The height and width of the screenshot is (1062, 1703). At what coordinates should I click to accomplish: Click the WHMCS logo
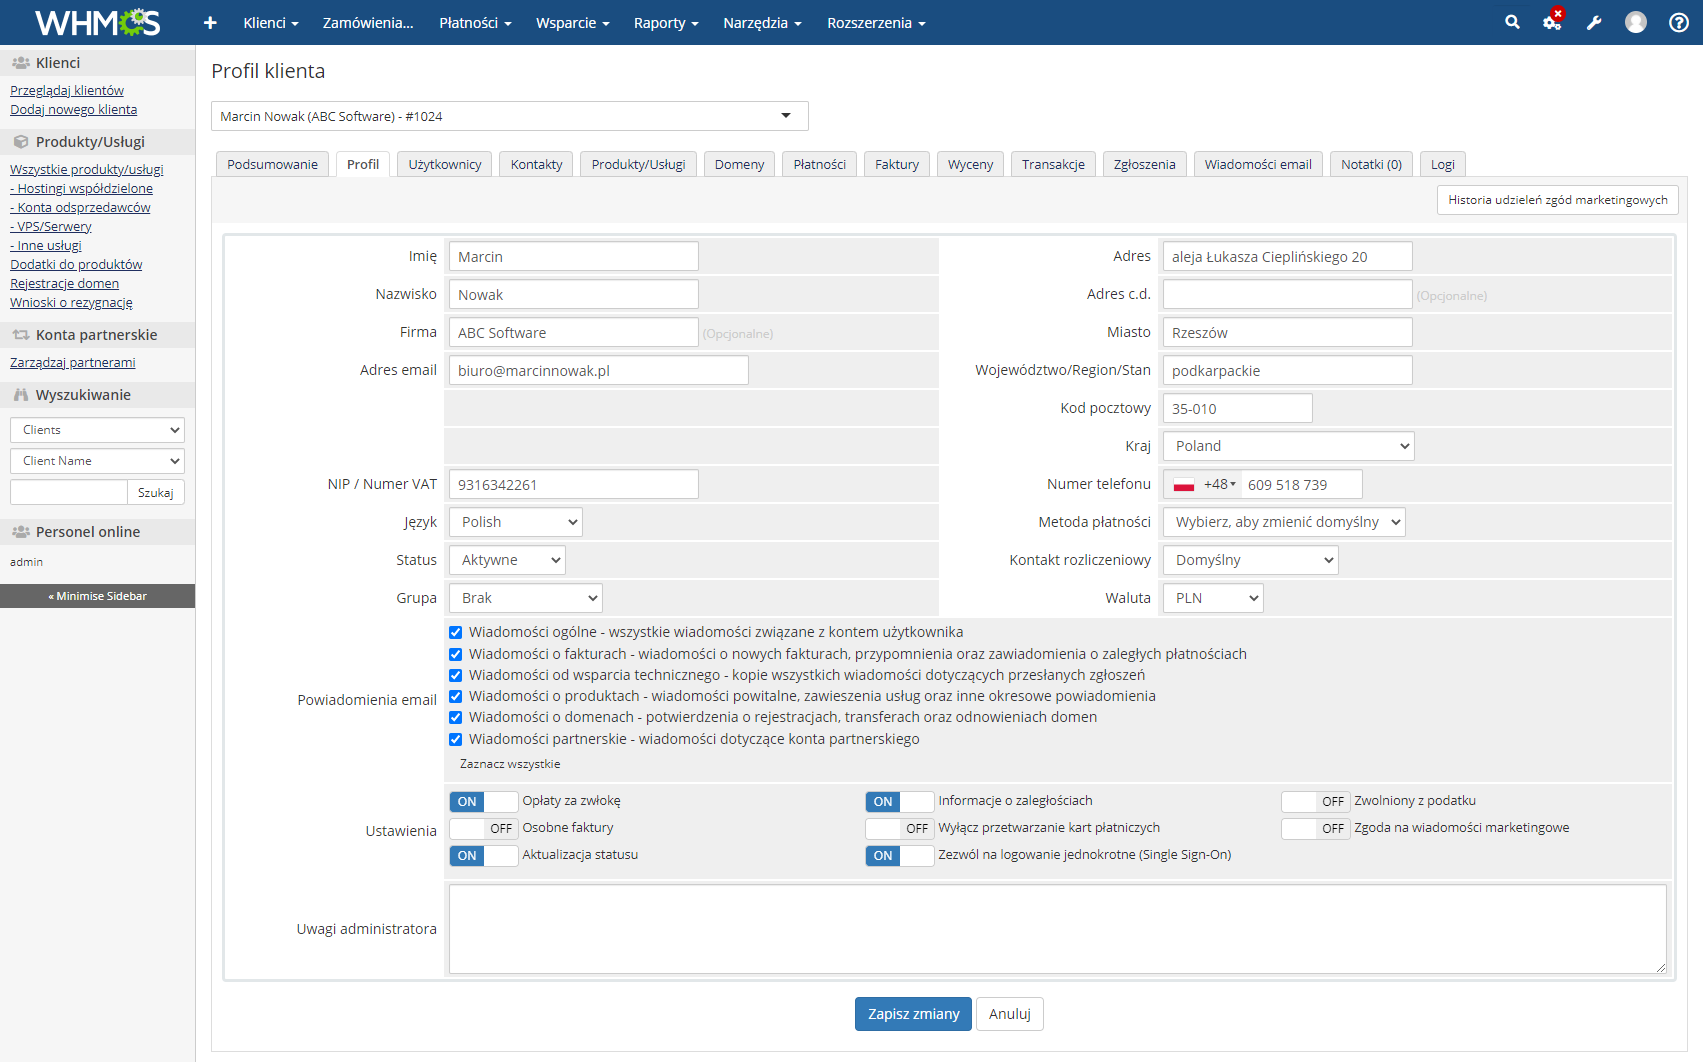pyautogui.click(x=95, y=21)
